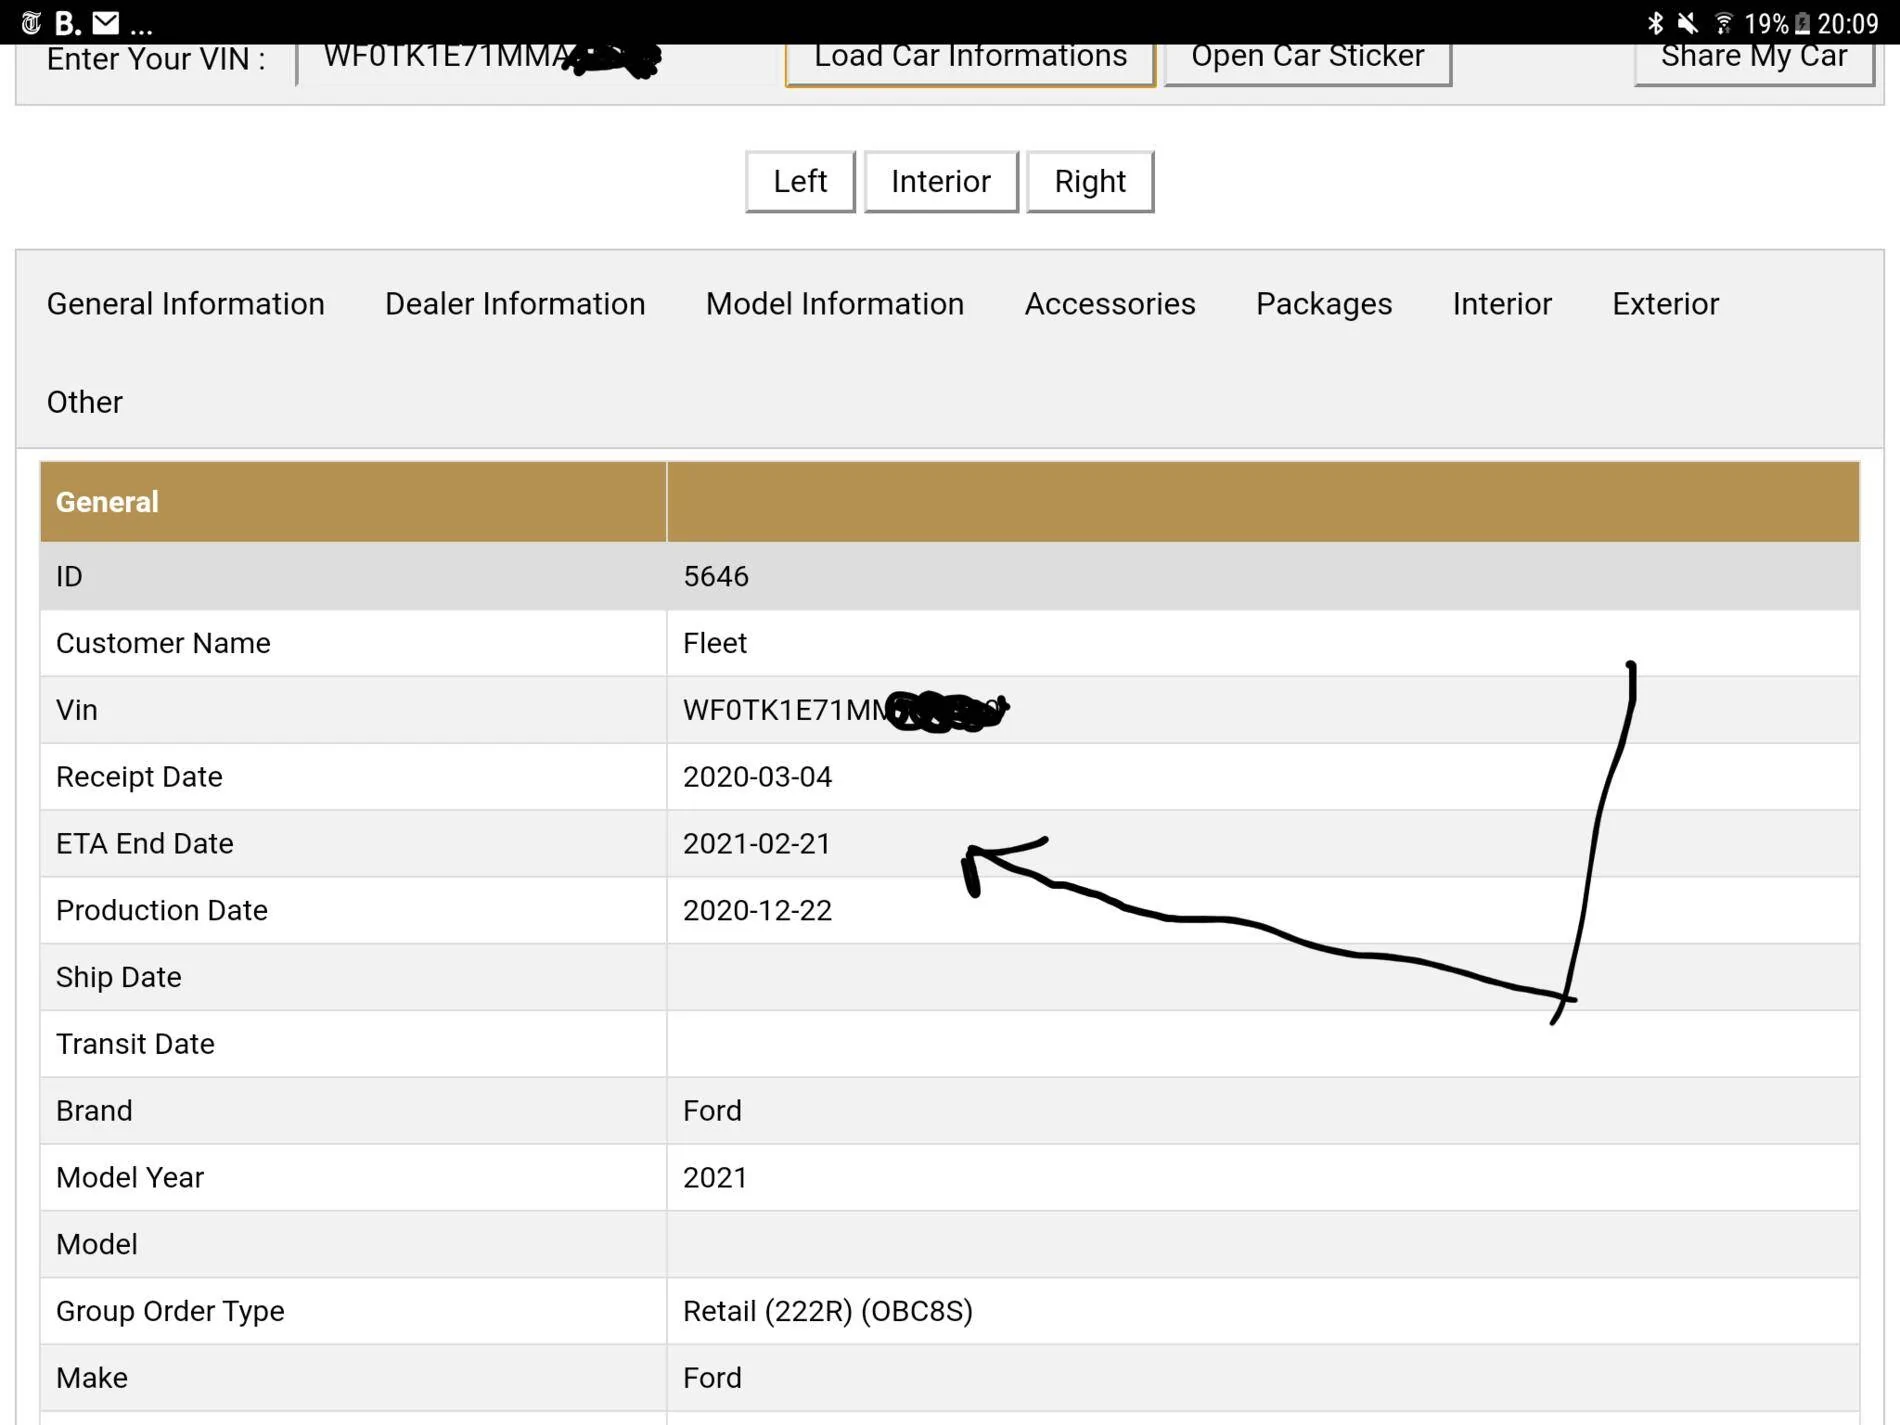The width and height of the screenshot is (1900, 1425).
Task: Open the Model Information tab
Action: (x=835, y=303)
